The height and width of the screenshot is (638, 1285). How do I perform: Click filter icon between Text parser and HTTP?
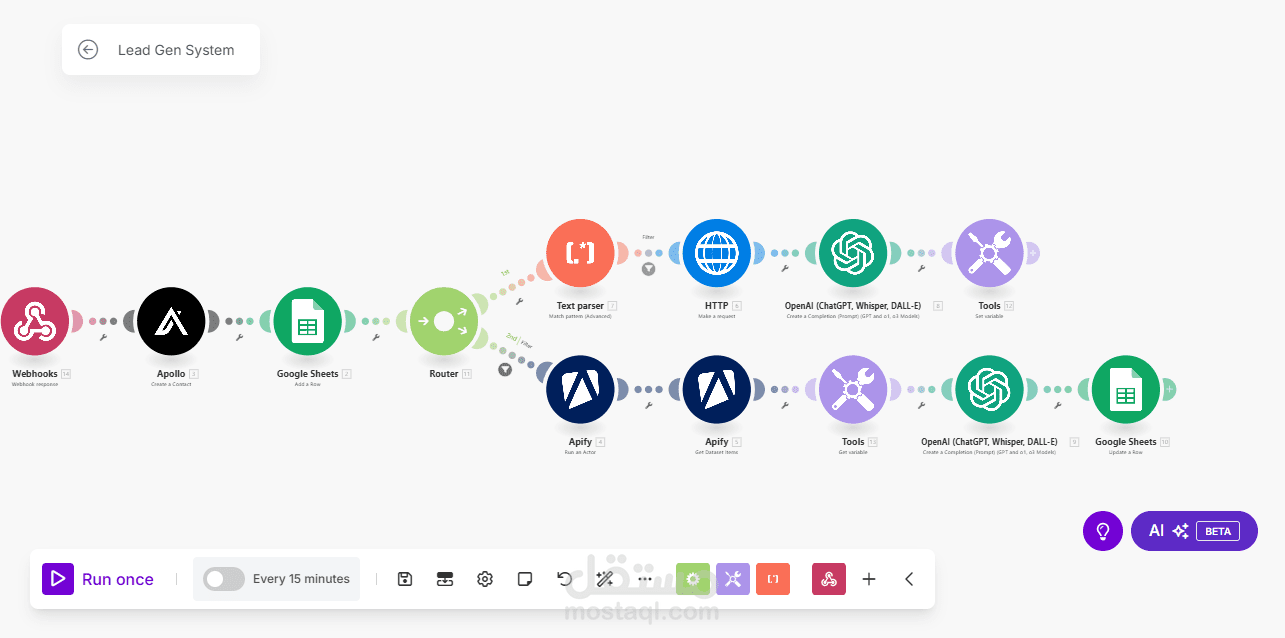point(648,268)
